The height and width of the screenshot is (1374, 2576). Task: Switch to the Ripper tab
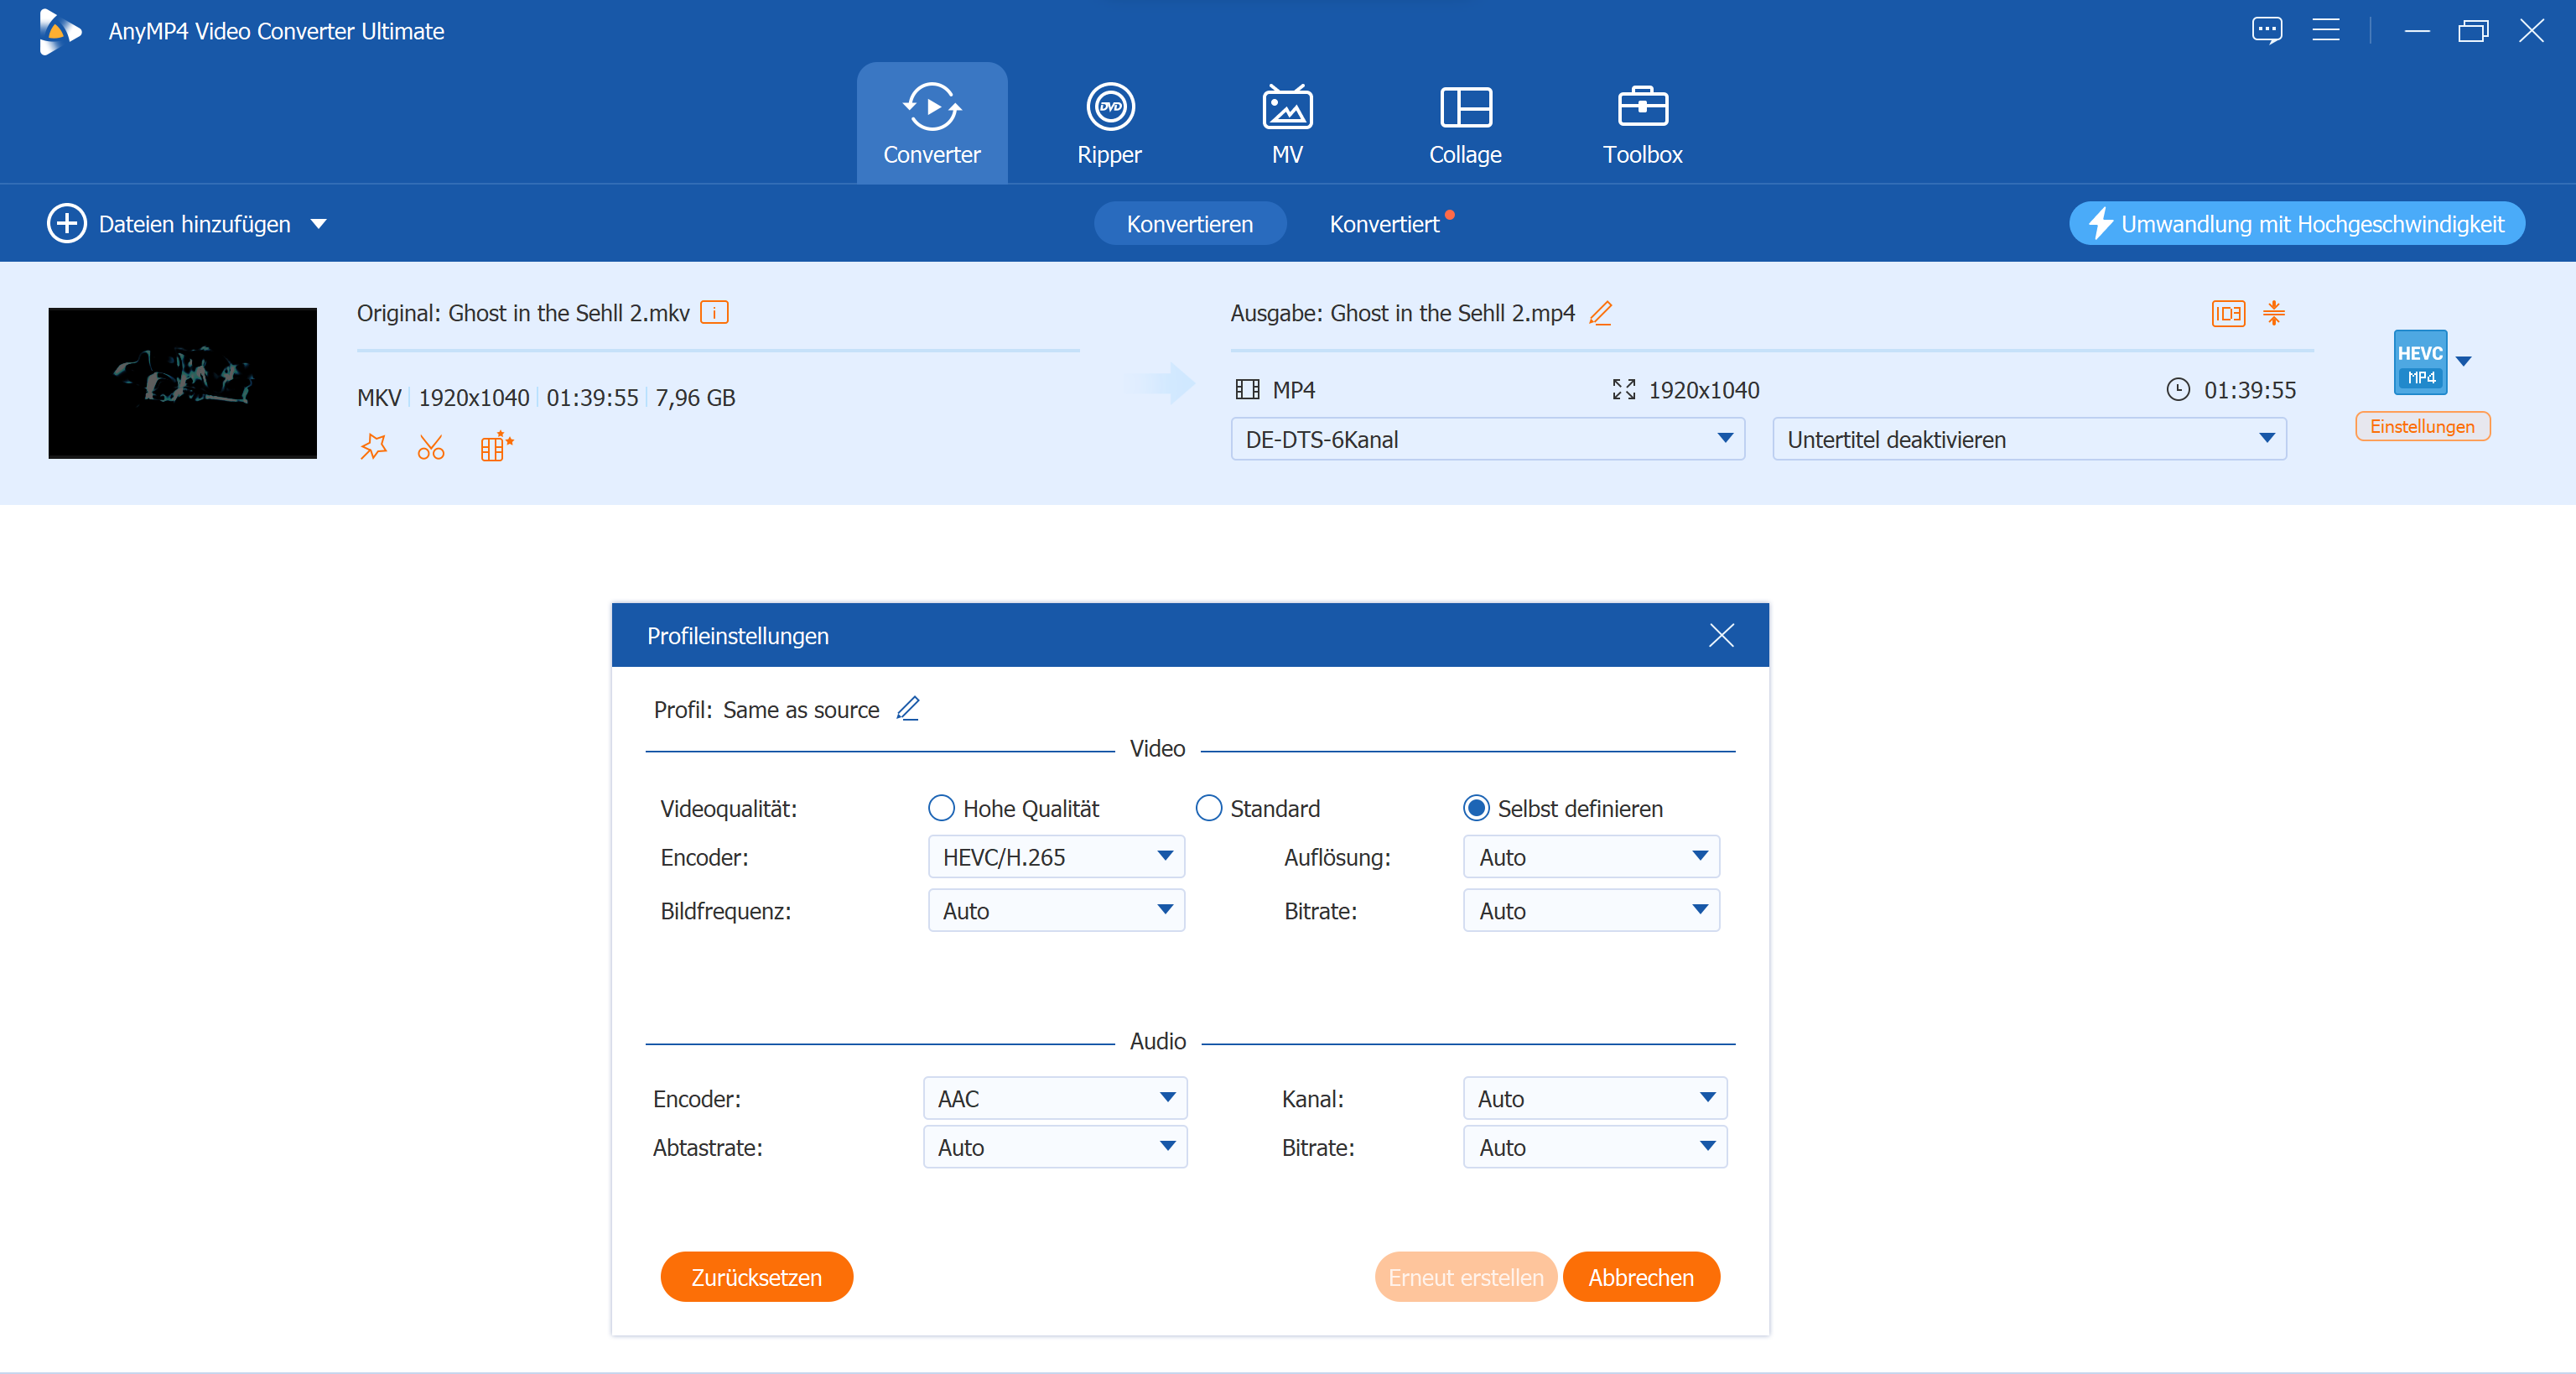pos(1109,123)
